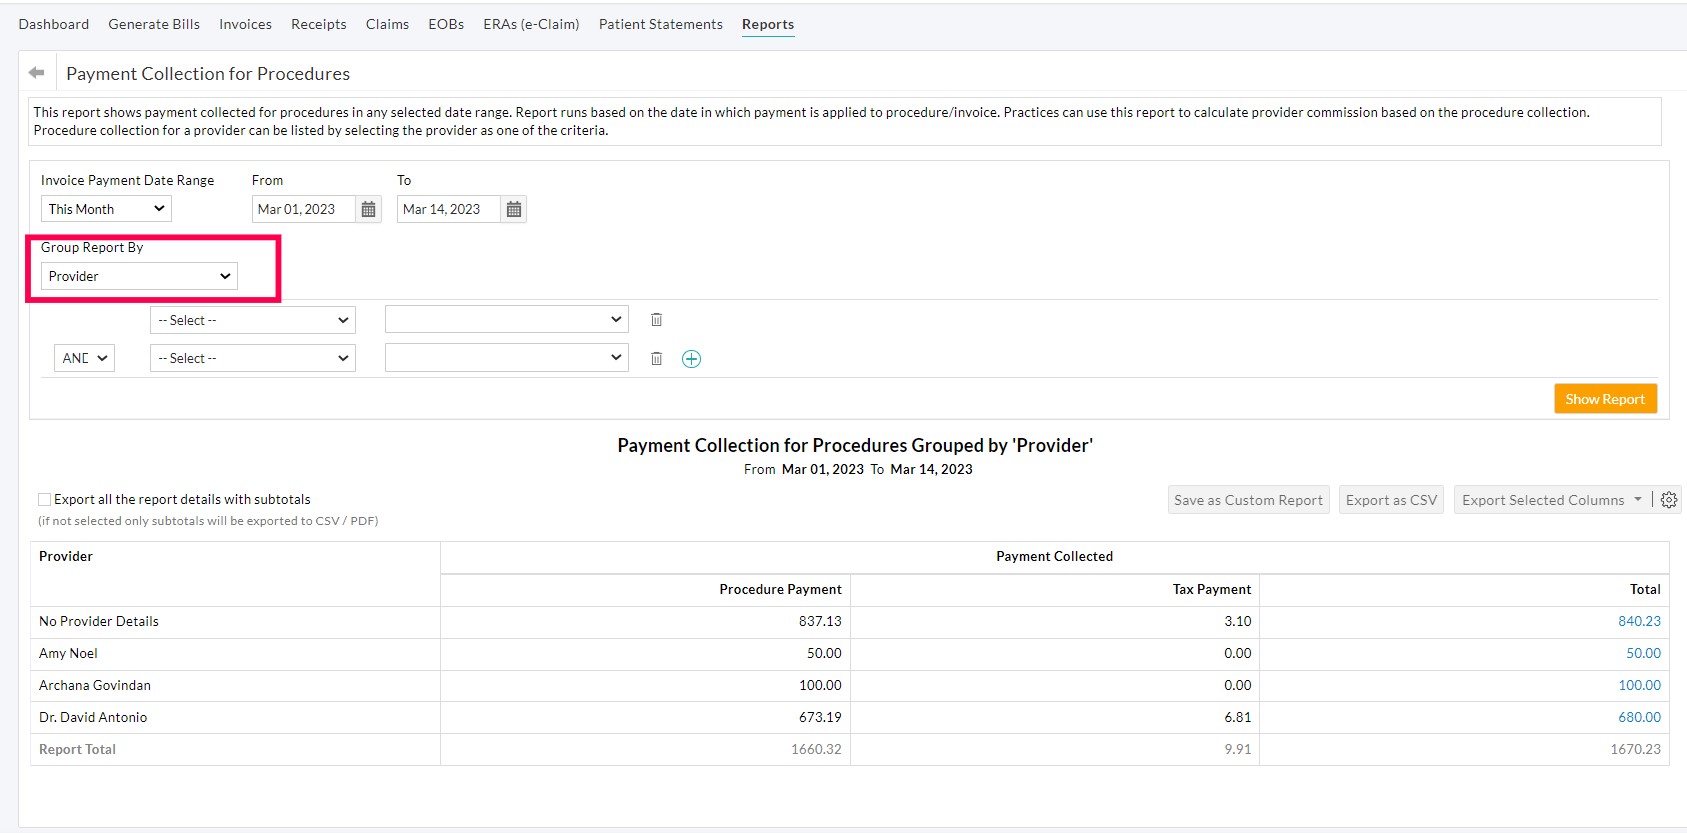The height and width of the screenshot is (833, 1687).
Task: Go to Generate Bills tab
Action: click(x=154, y=24)
